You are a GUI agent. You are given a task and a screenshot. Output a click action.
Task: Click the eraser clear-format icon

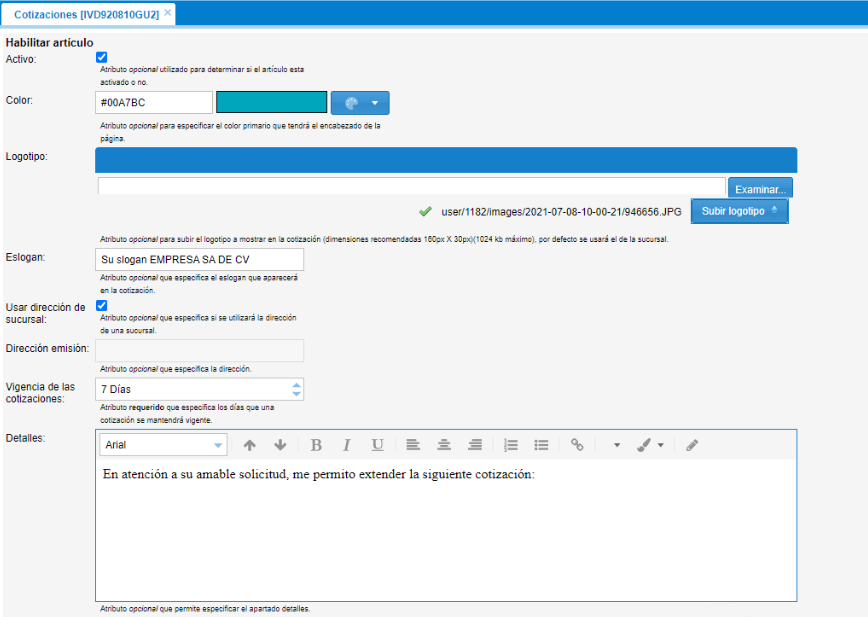(692, 445)
